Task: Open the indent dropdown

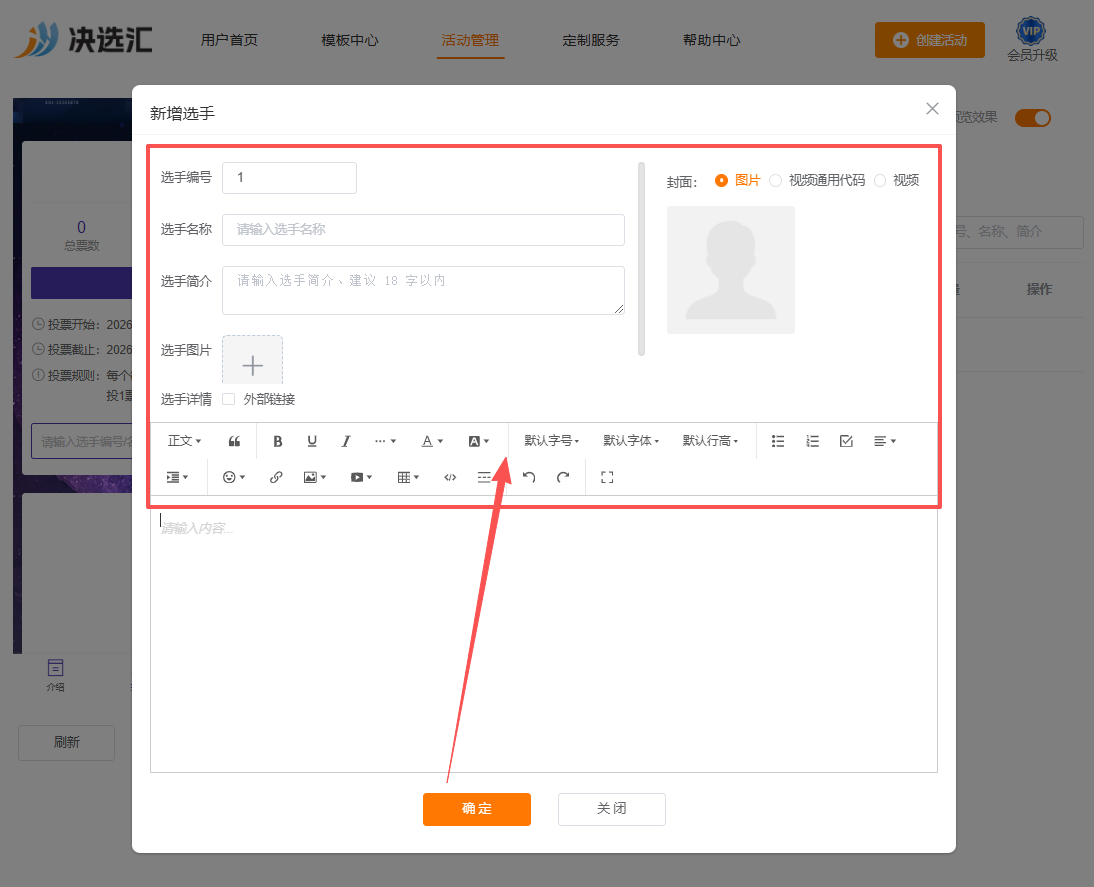Action: (177, 477)
